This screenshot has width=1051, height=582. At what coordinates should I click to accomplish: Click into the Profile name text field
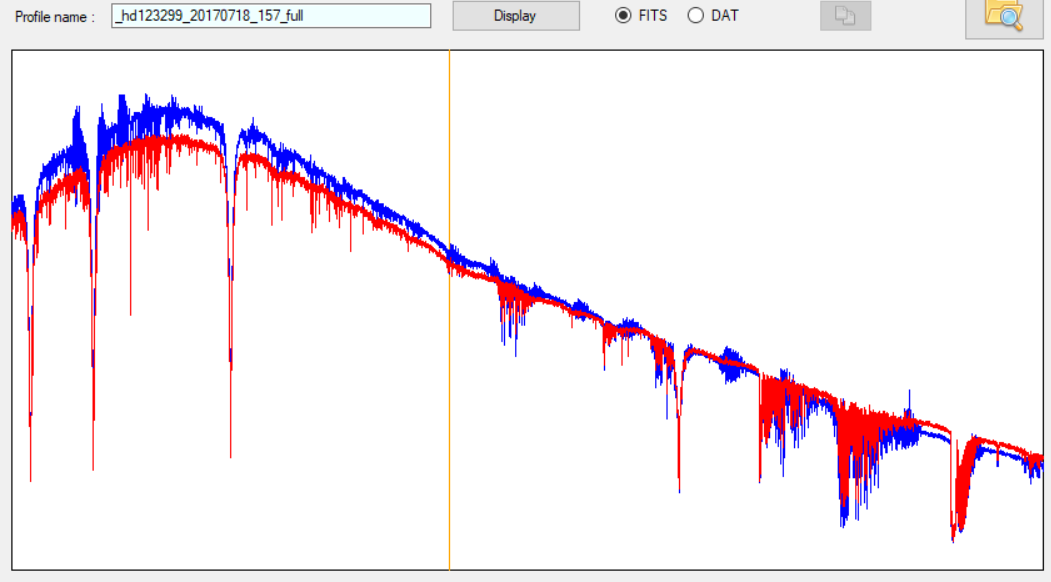pos(270,16)
